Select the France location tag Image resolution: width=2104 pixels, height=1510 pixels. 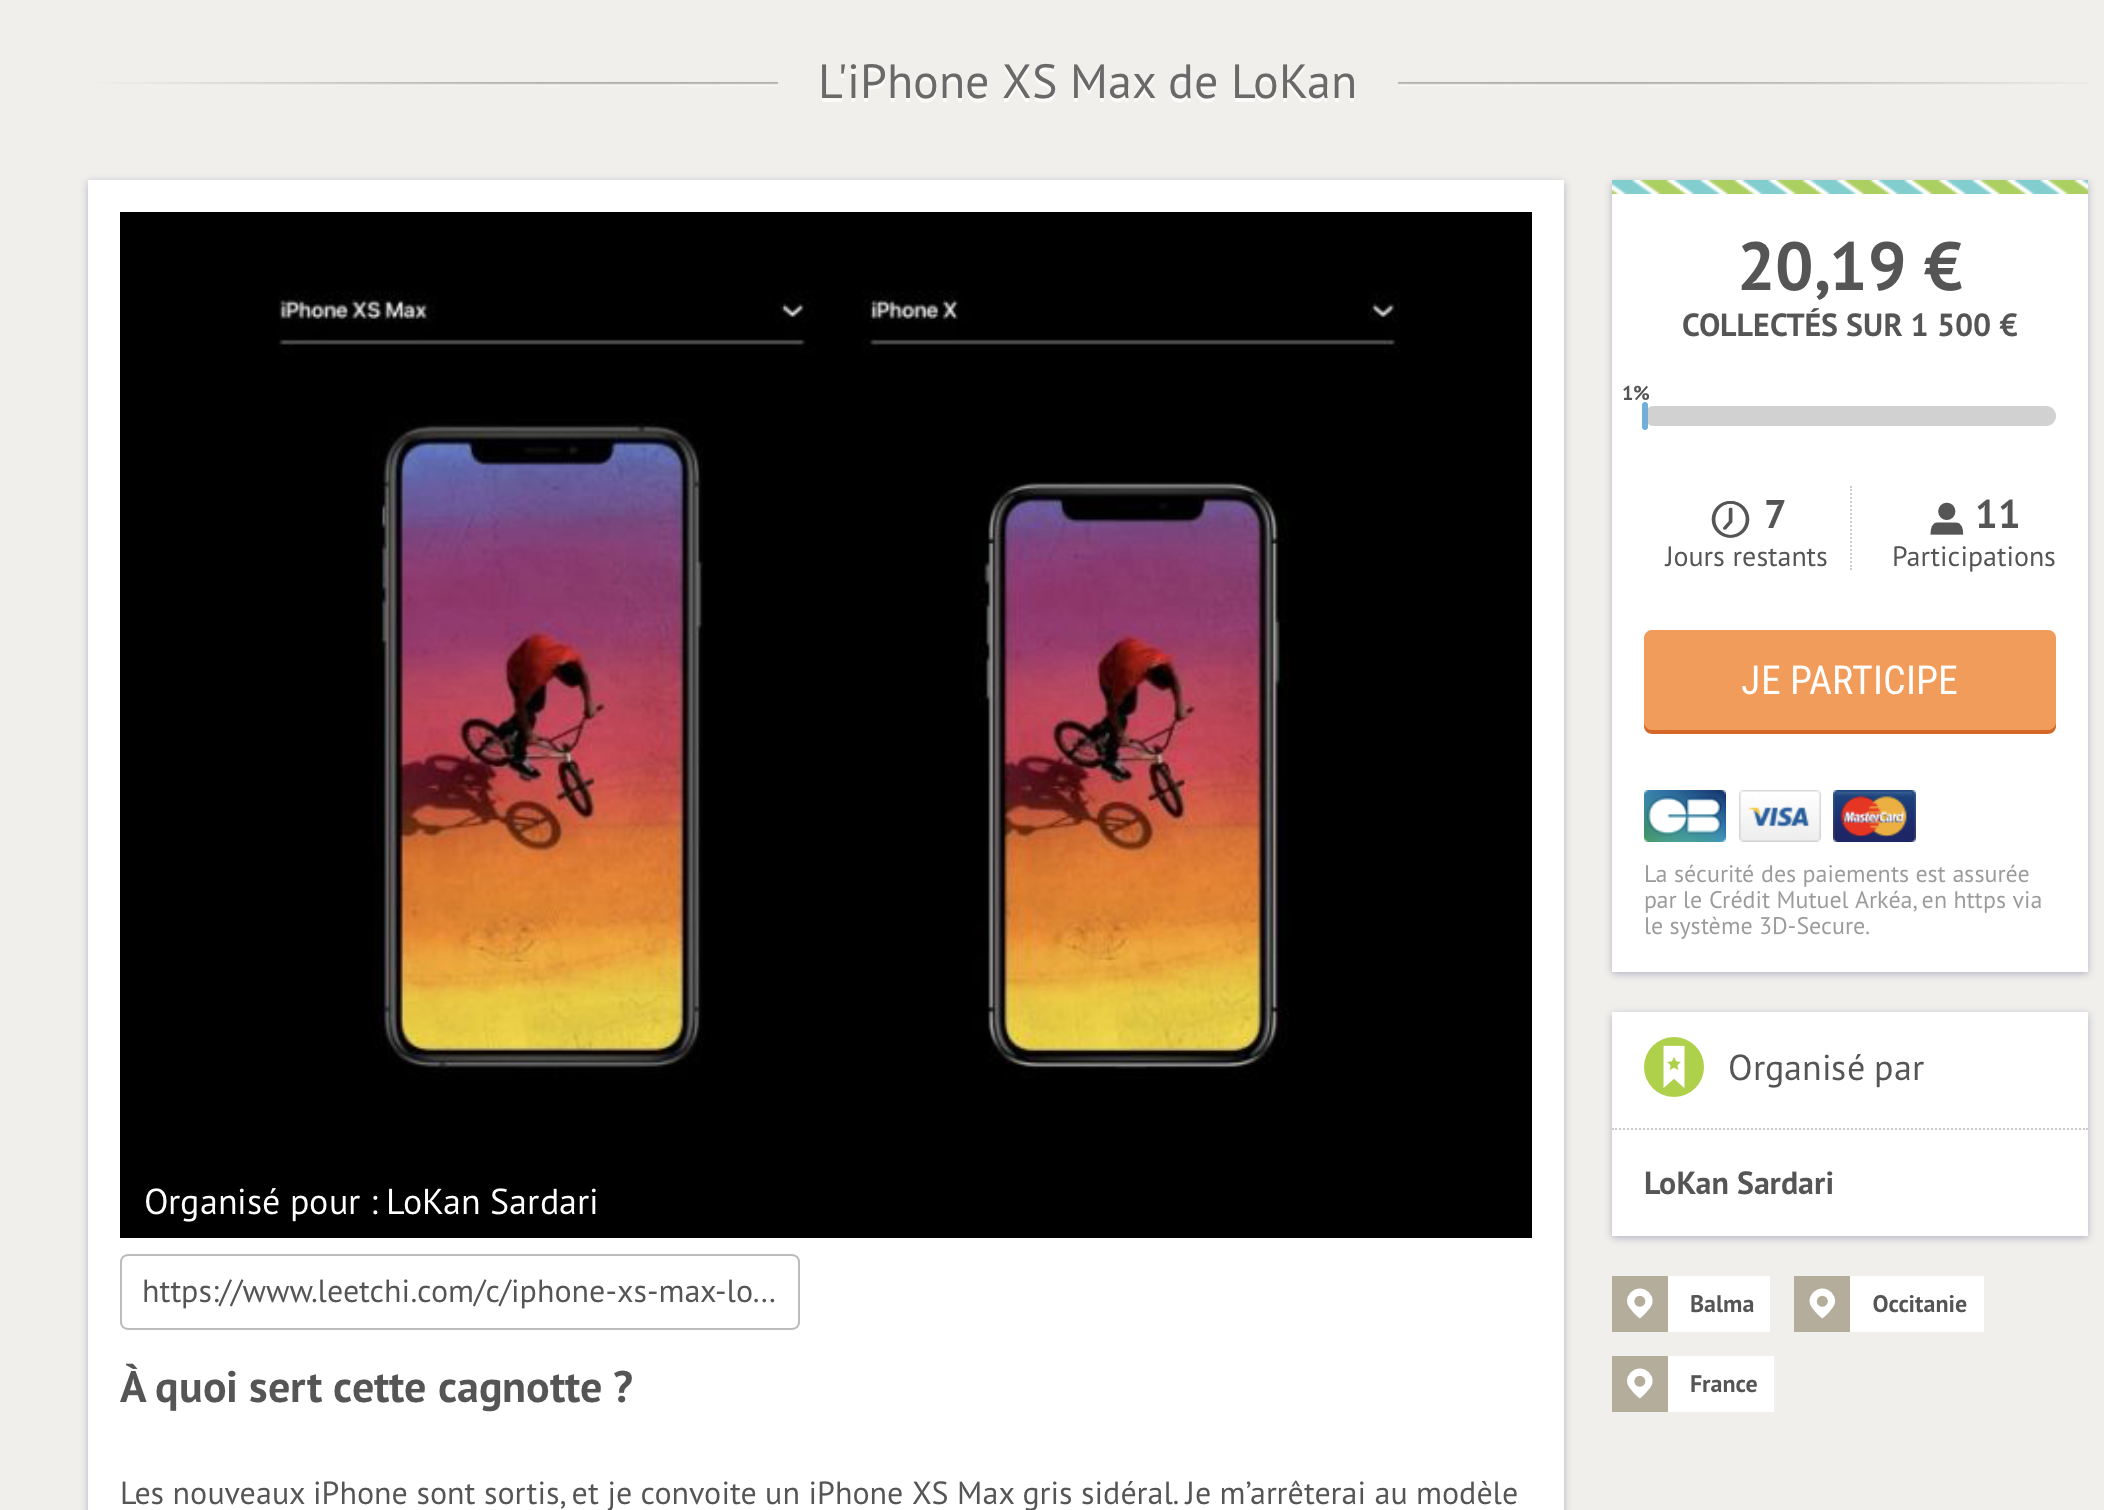[1722, 1384]
